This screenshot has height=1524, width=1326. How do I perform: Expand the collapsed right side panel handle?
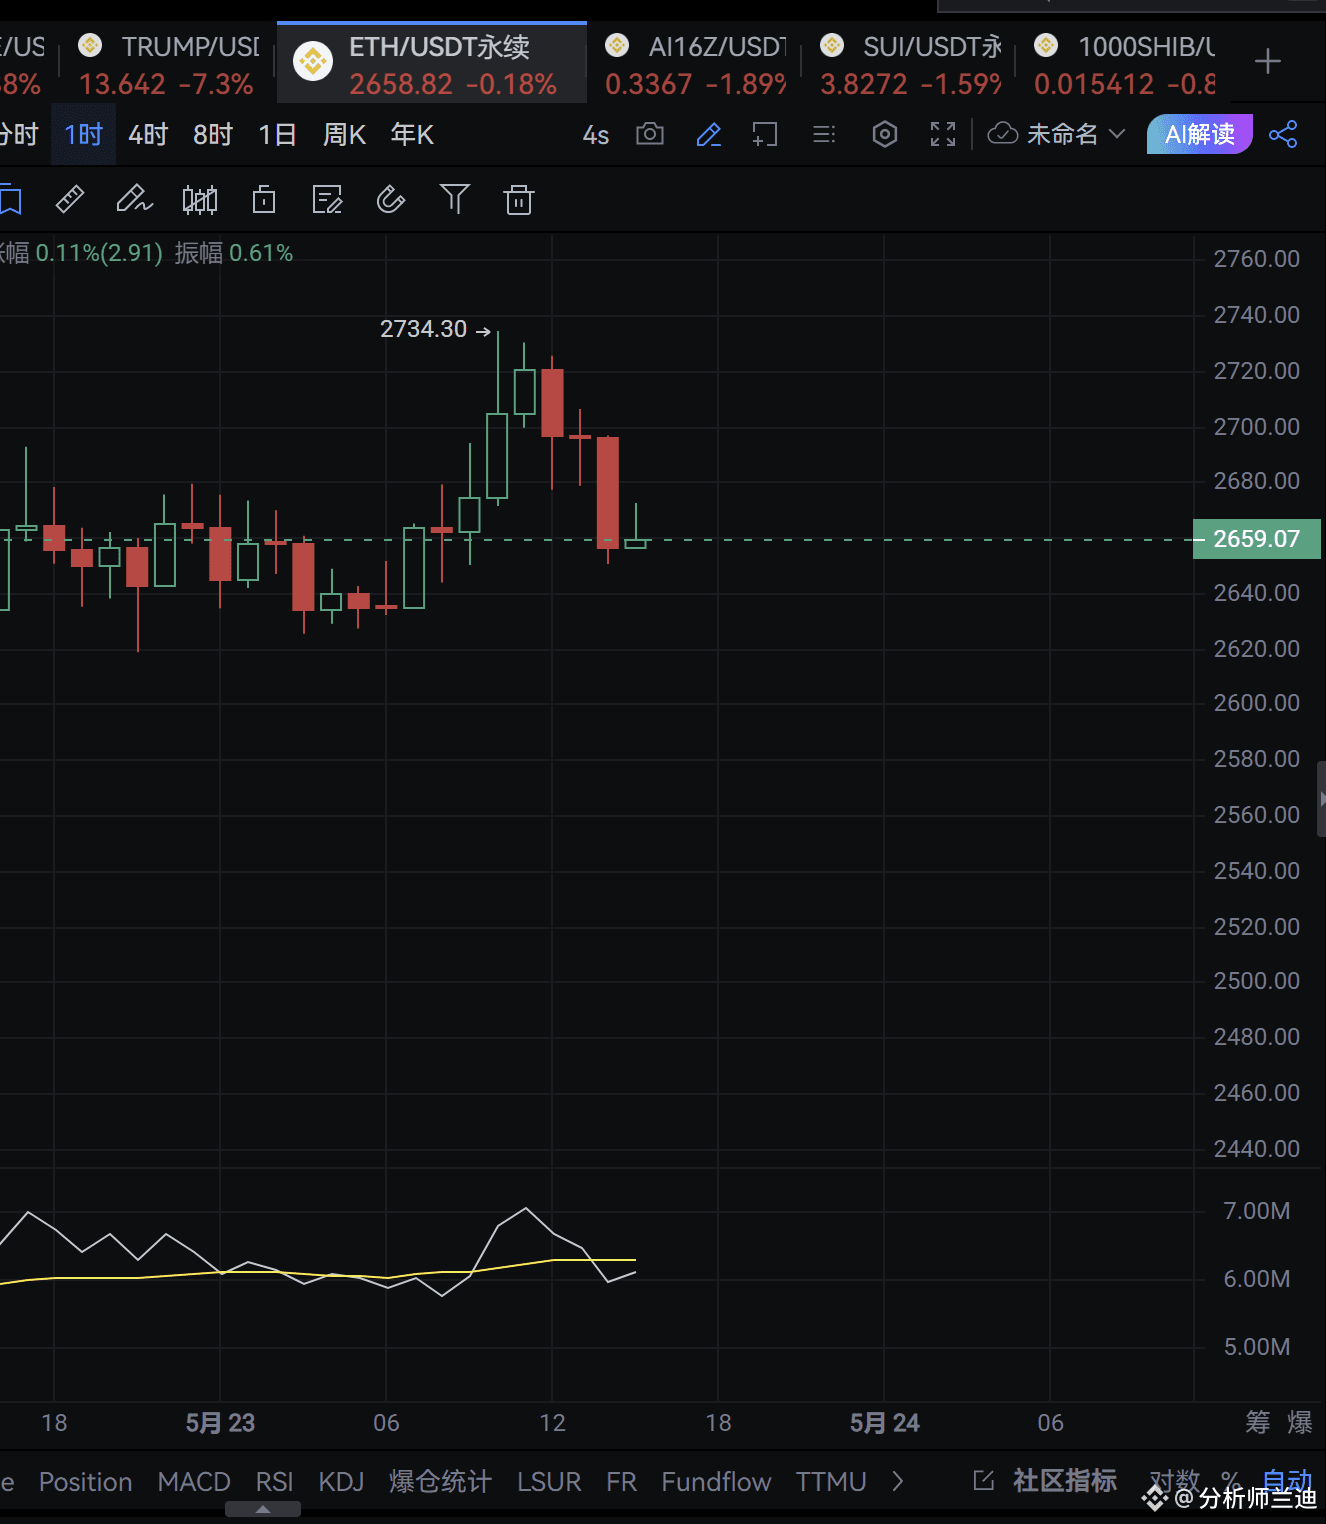(1321, 799)
